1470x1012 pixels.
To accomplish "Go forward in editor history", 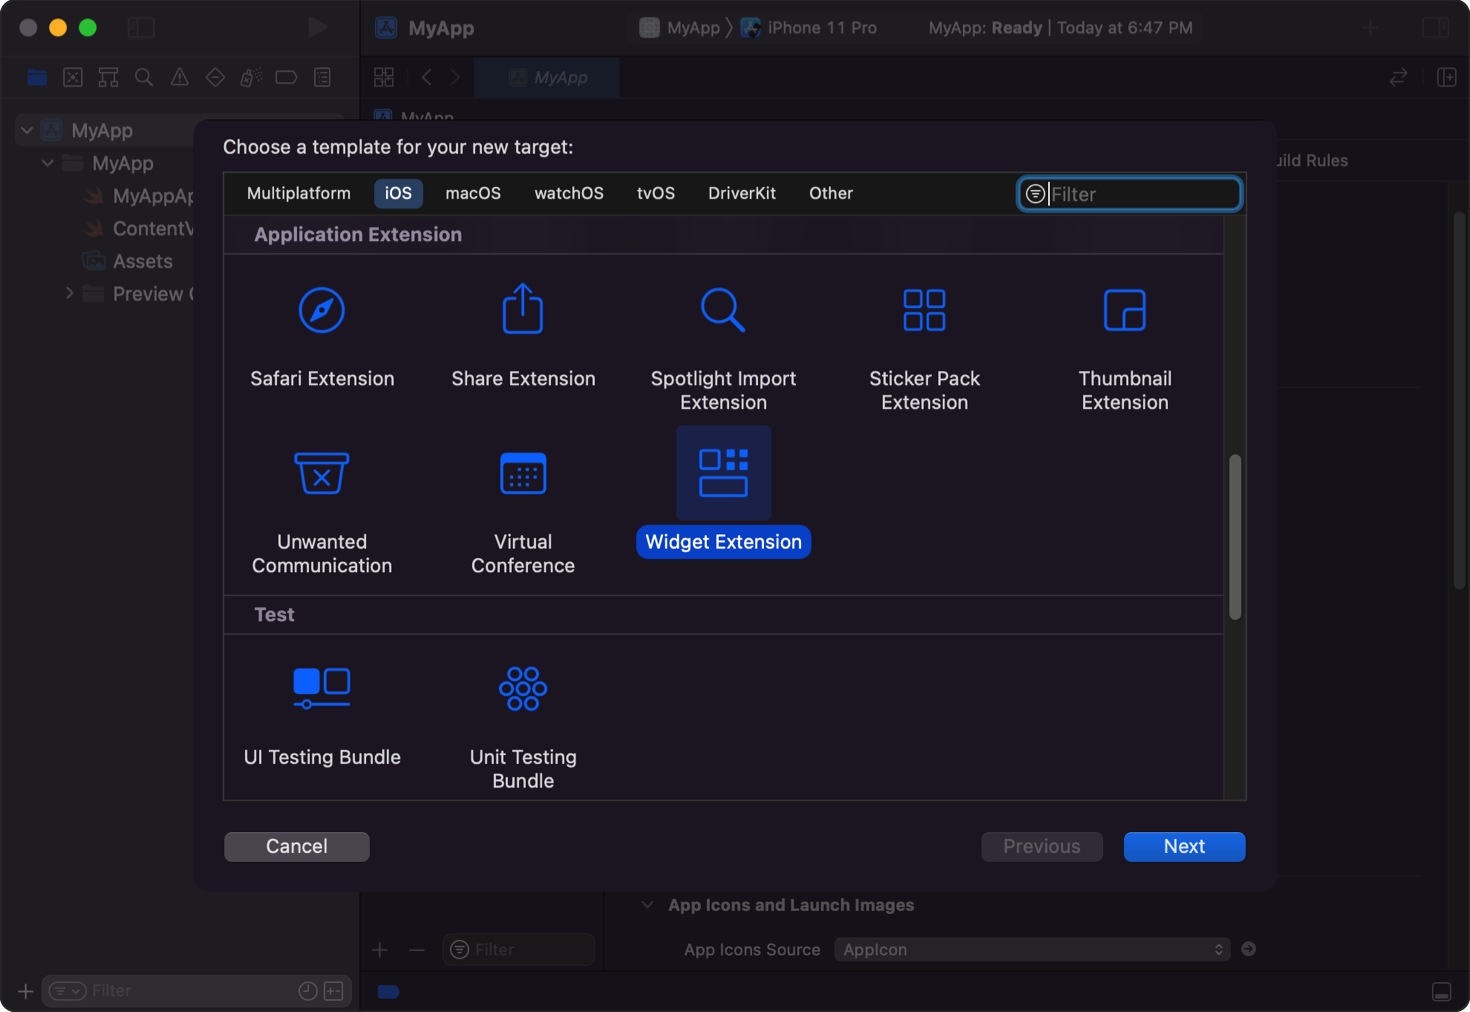I will [455, 77].
